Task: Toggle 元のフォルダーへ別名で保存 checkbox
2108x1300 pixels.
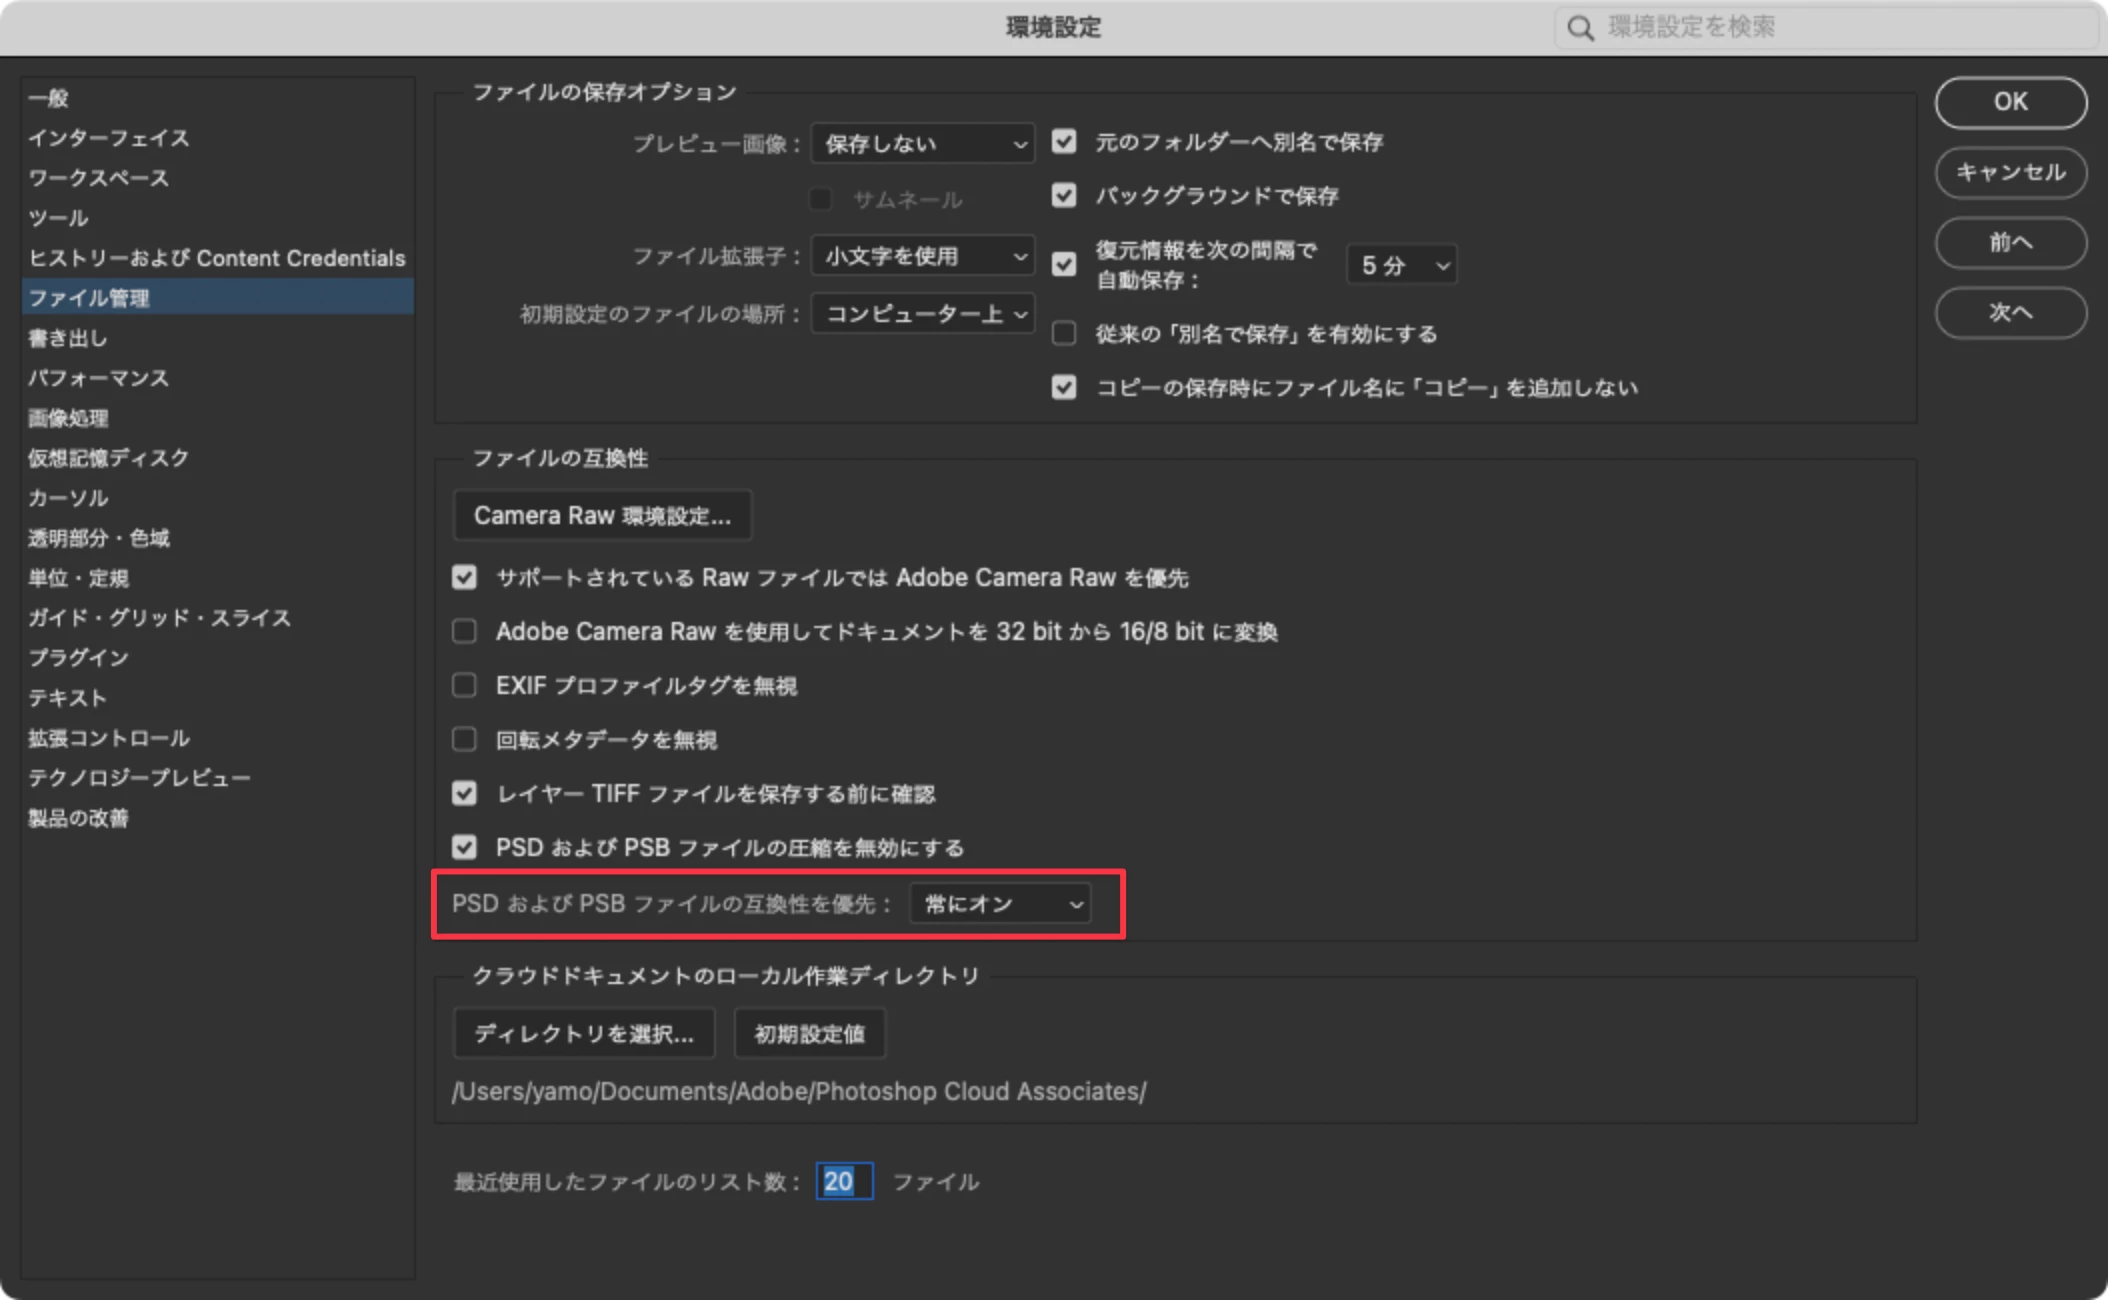Action: (x=1064, y=142)
